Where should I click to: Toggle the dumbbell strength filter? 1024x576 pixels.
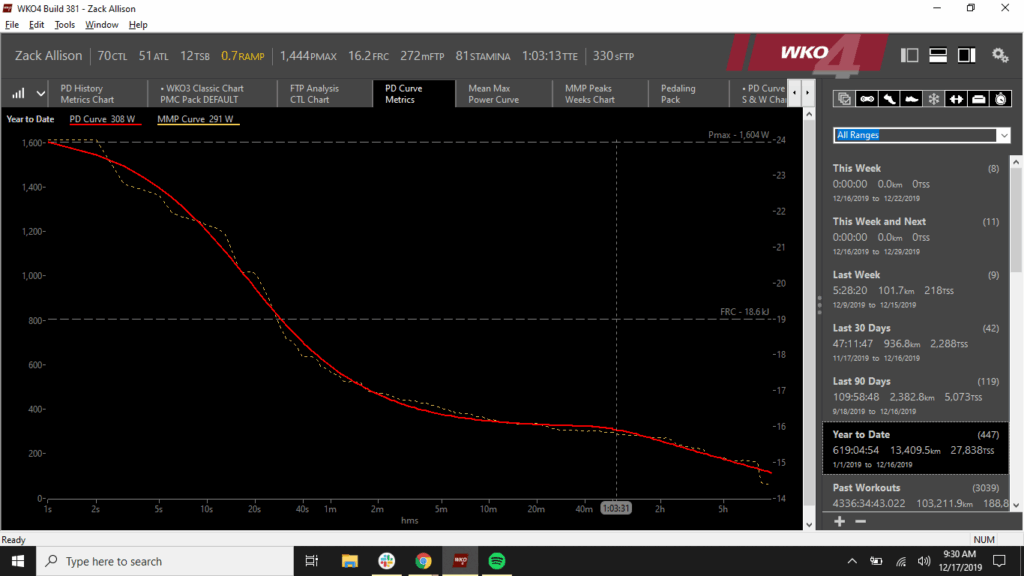click(956, 99)
